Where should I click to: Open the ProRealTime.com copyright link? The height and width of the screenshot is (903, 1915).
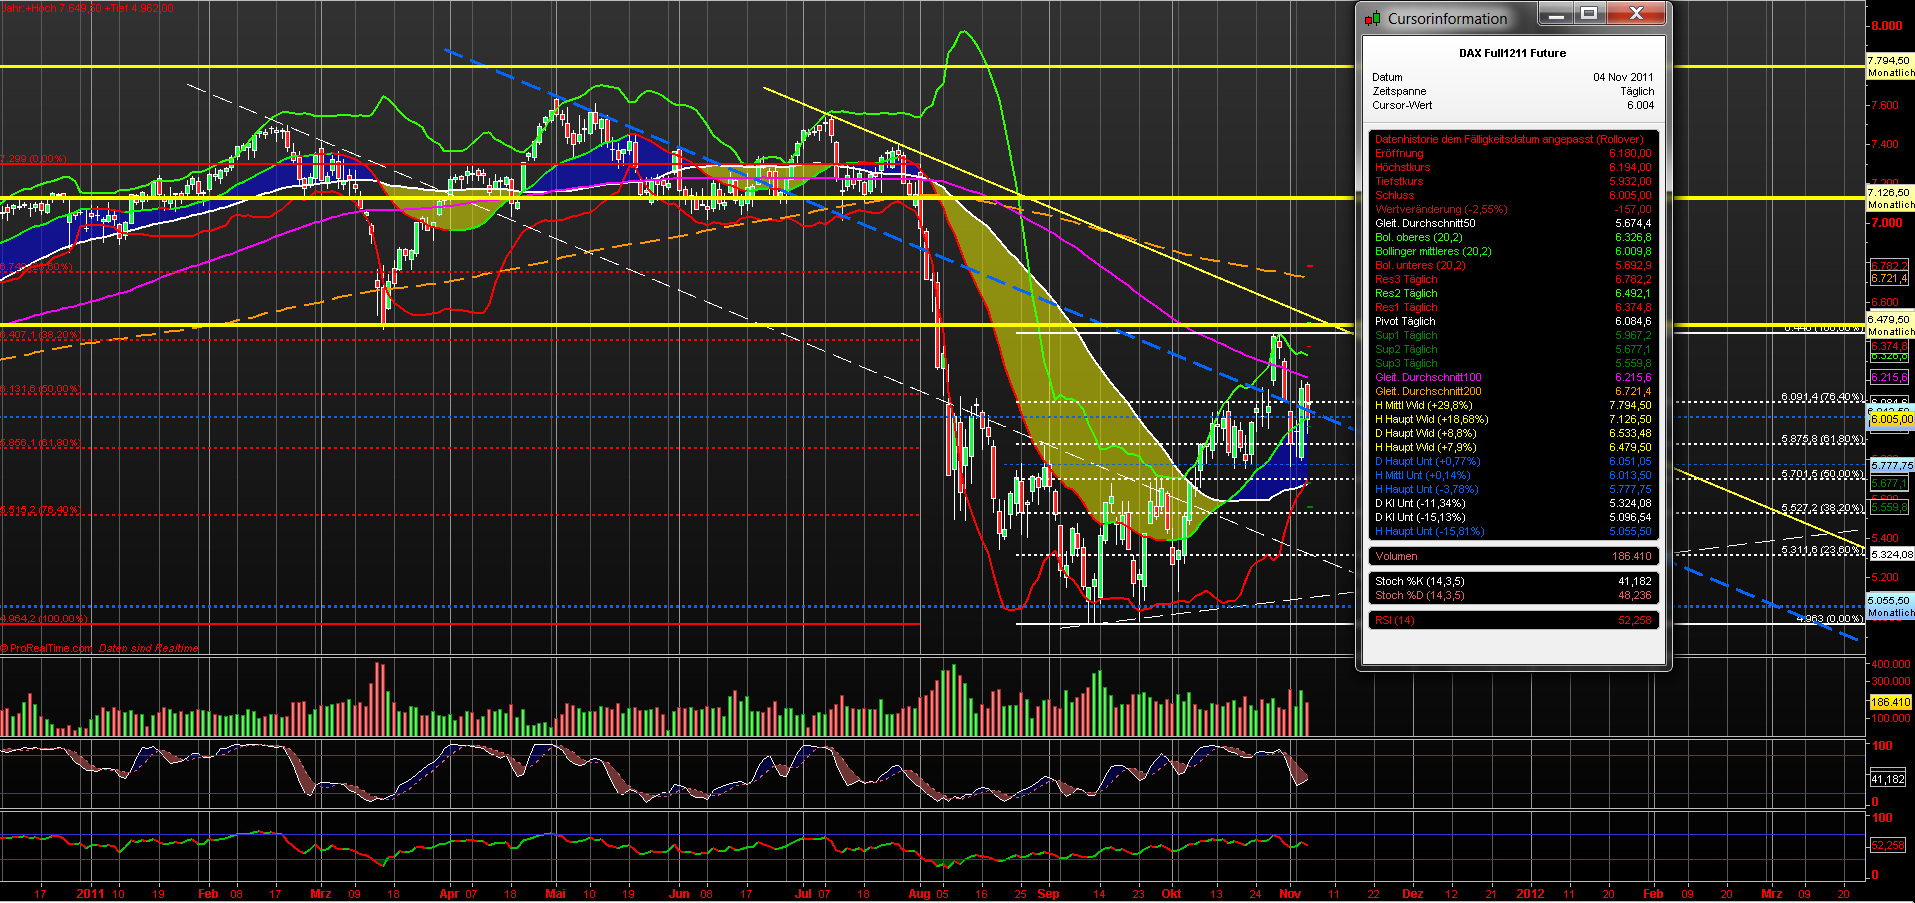point(45,647)
